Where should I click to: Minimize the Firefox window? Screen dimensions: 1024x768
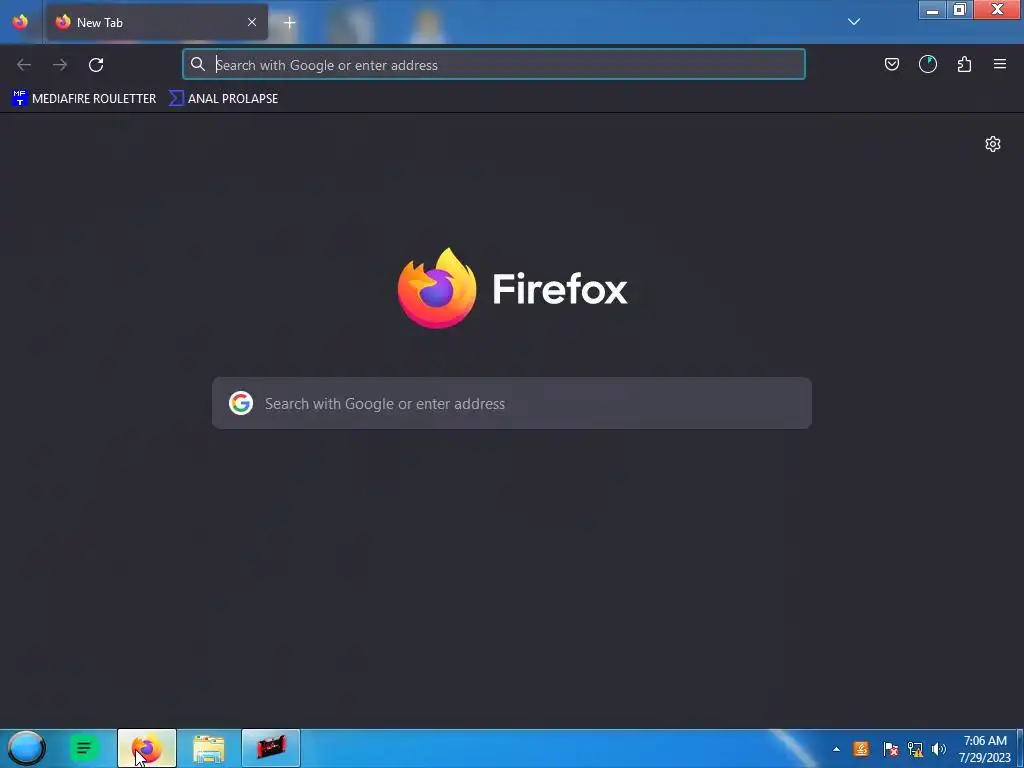tap(933, 10)
